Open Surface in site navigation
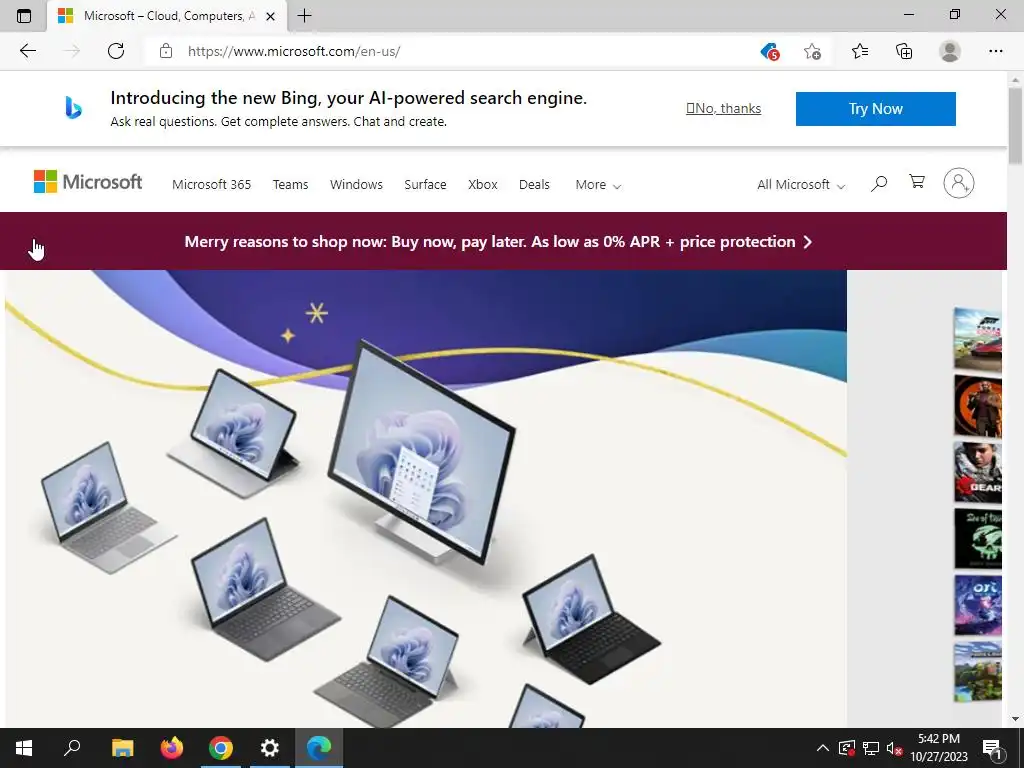The height and width of the screenshot is (768, 1024). (x=425, y=185)
